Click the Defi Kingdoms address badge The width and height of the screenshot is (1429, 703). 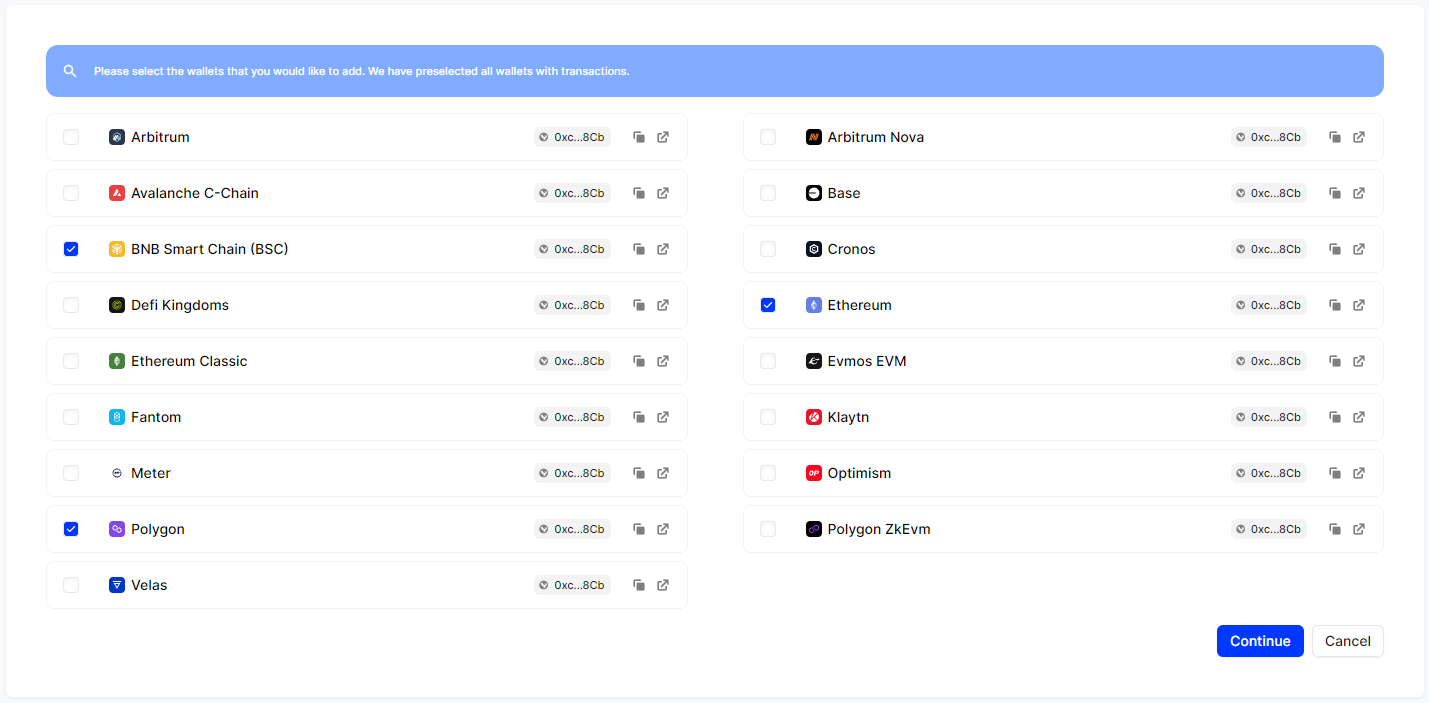pyautogui.click(x=572, y=305)
